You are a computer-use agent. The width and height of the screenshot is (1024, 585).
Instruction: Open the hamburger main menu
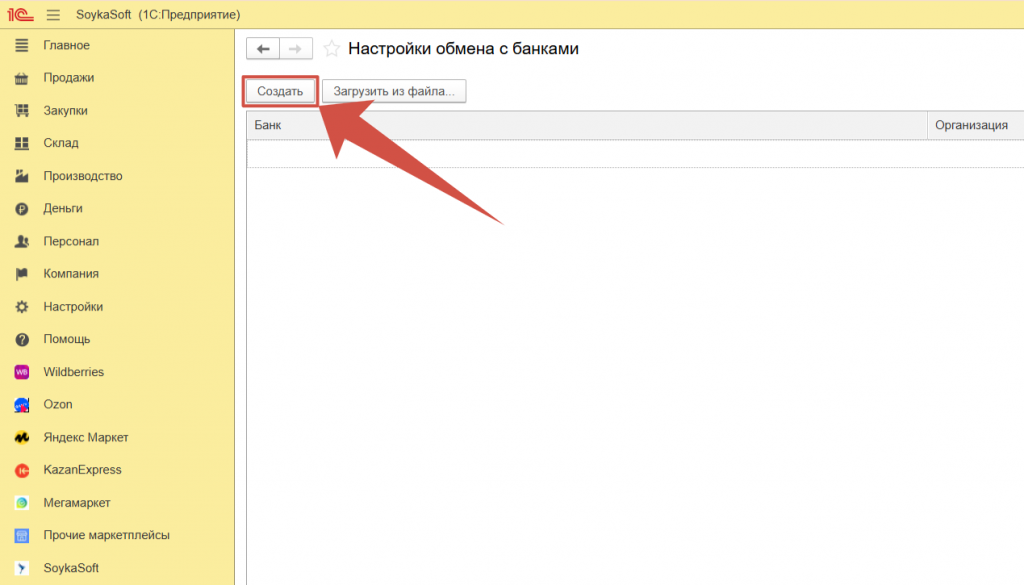53,15
